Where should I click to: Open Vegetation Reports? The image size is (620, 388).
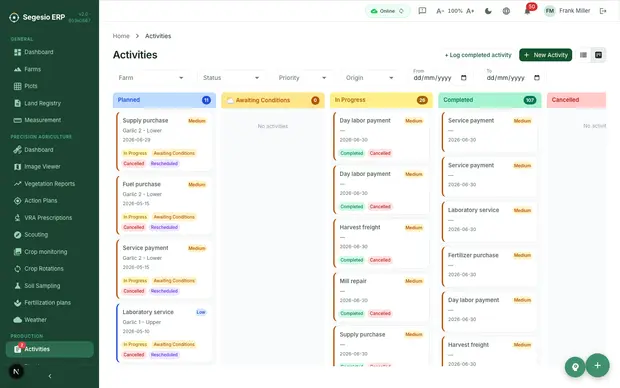(x=49, y=184)
